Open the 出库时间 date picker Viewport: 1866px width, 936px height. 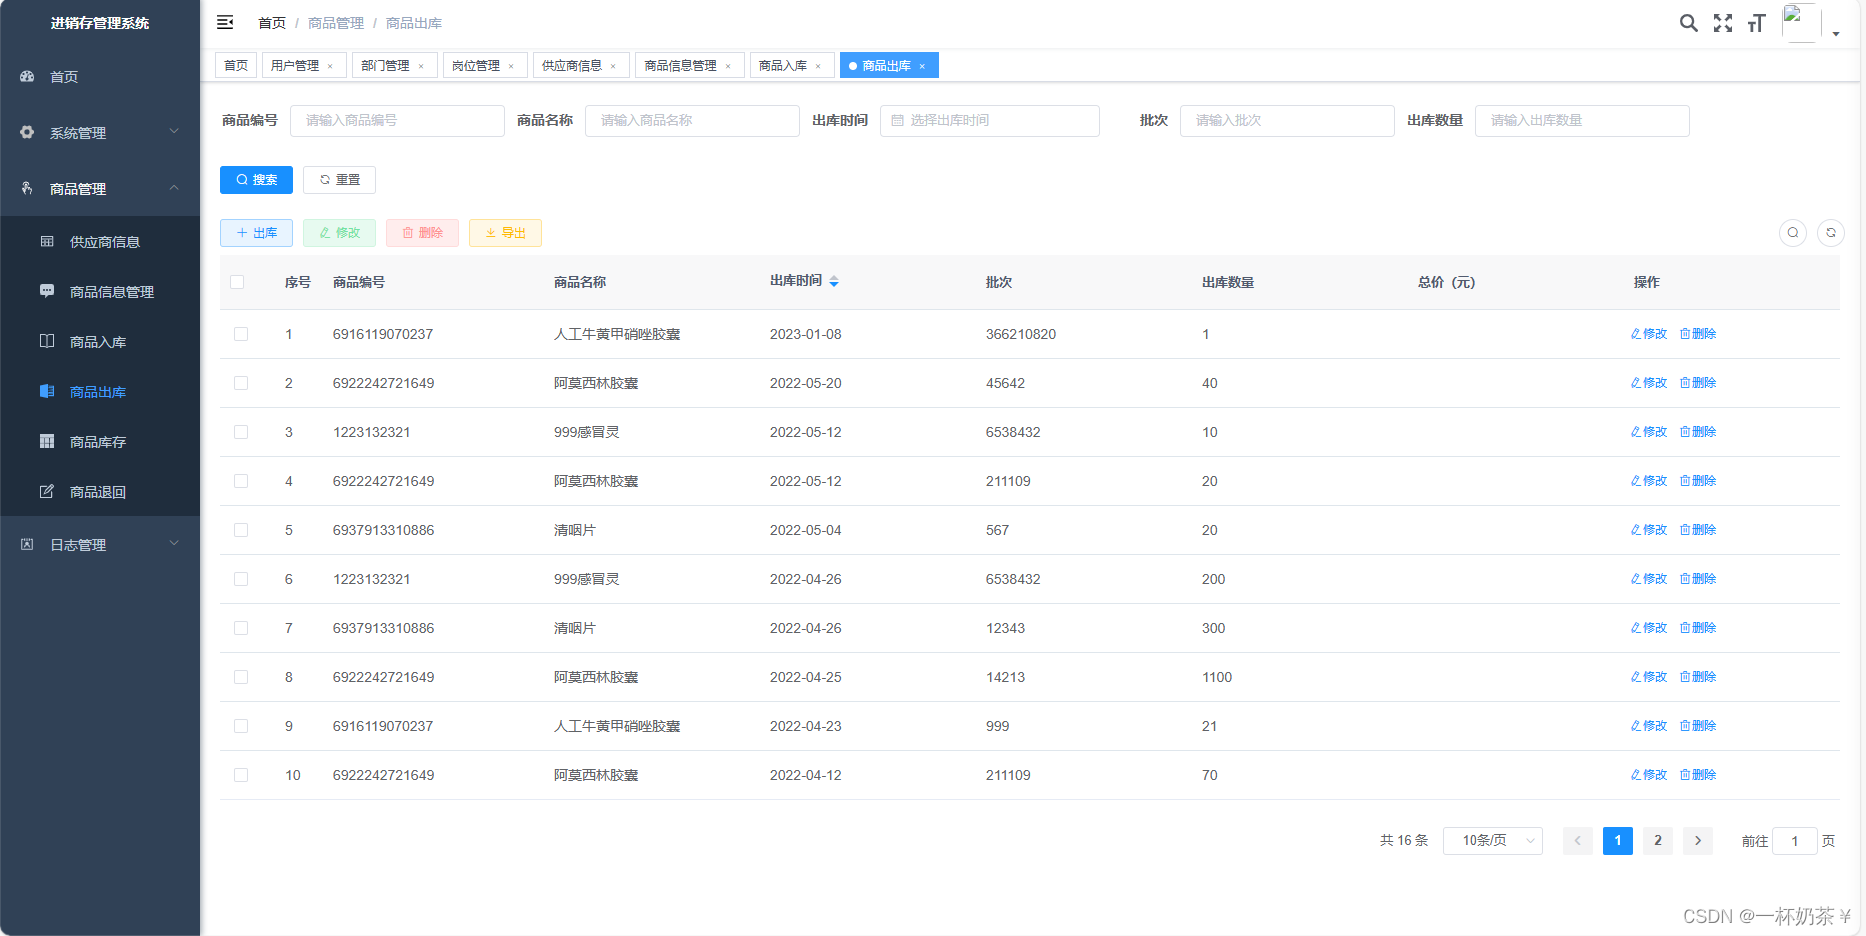(989, 121)
